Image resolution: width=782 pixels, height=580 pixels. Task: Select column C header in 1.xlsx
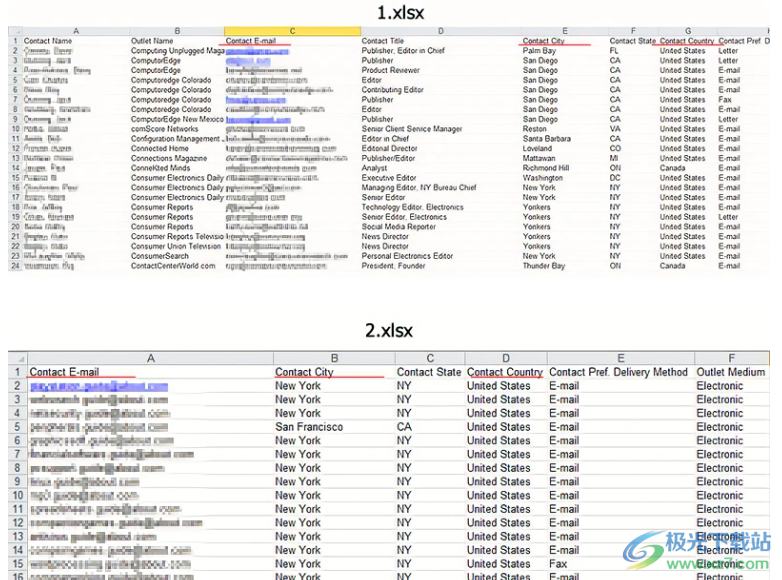(x=292, y=31)
